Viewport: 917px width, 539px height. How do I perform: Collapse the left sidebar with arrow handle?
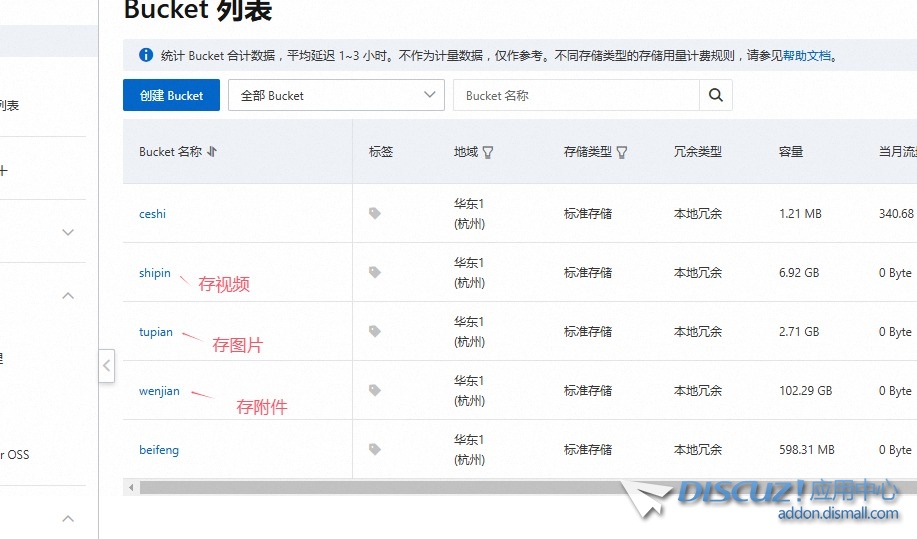(x=107, y=366)
